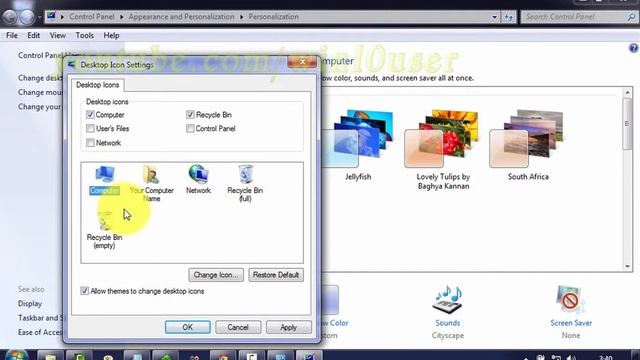
Task: Click the Control Panel breadcrumb
Action: point(92,17)
